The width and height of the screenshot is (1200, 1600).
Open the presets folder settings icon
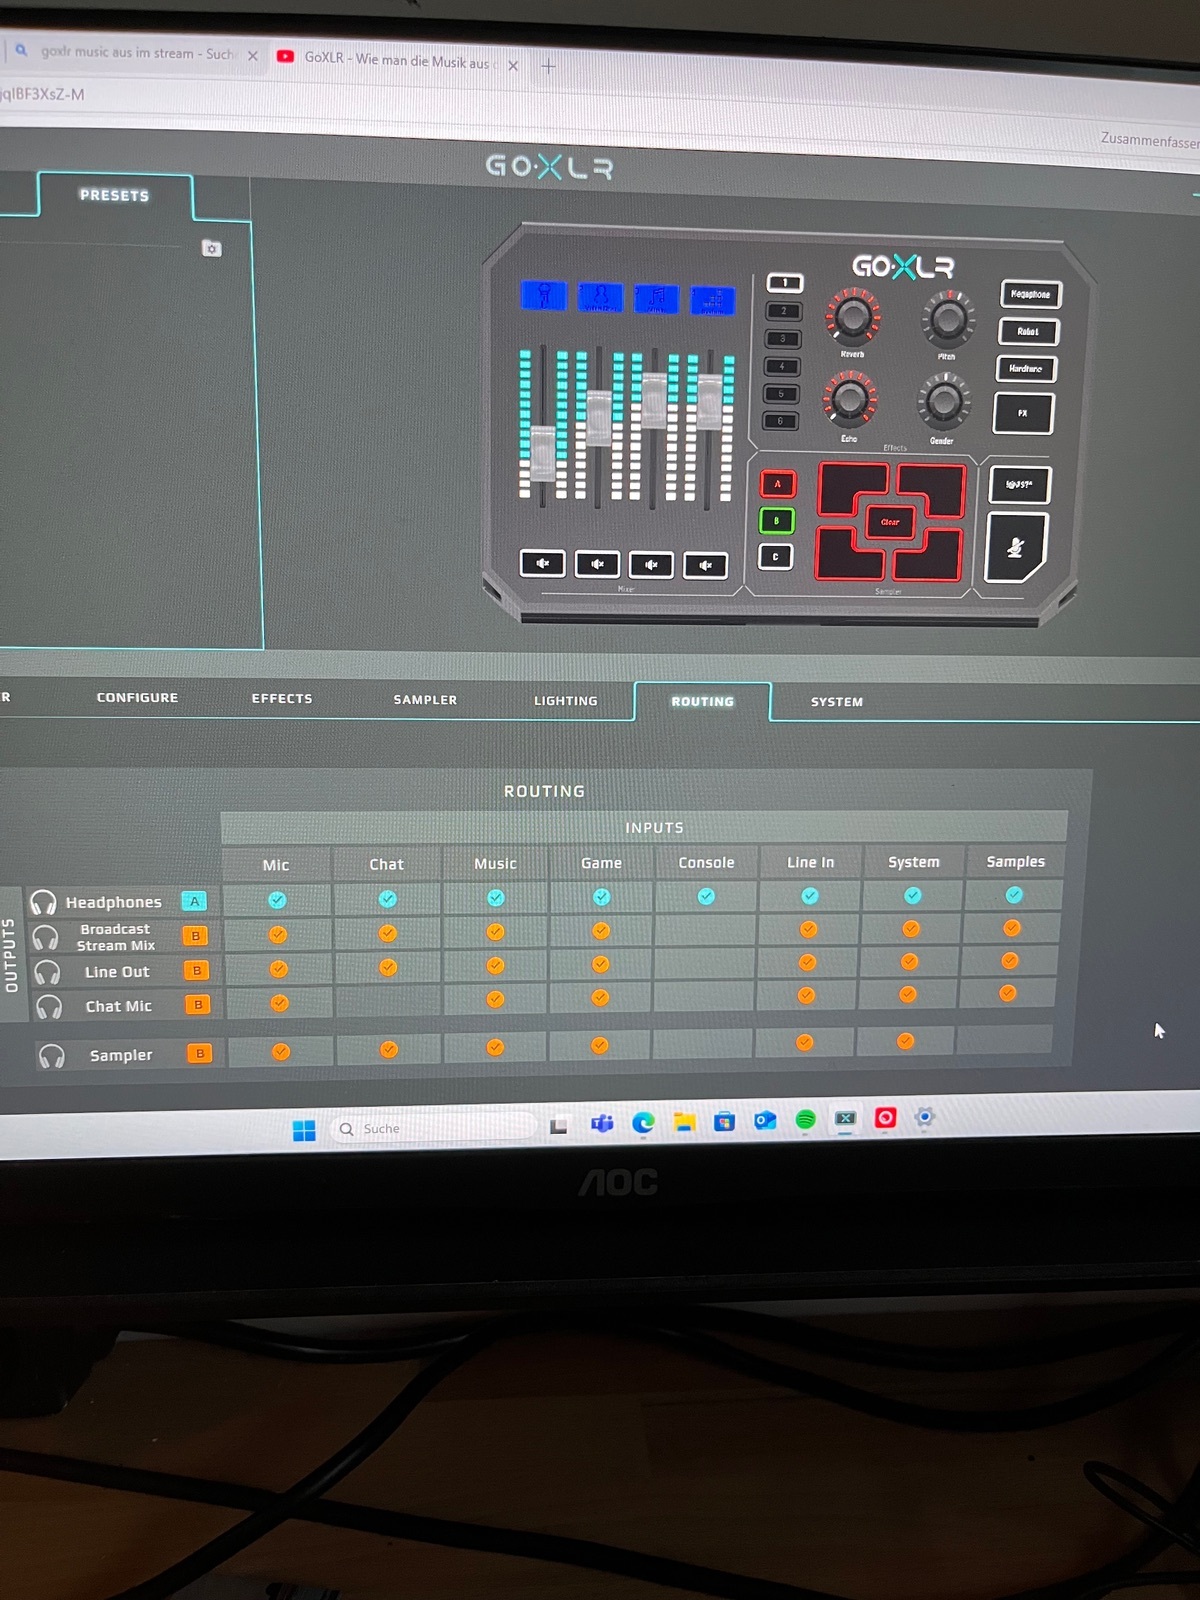coord(211,248)
